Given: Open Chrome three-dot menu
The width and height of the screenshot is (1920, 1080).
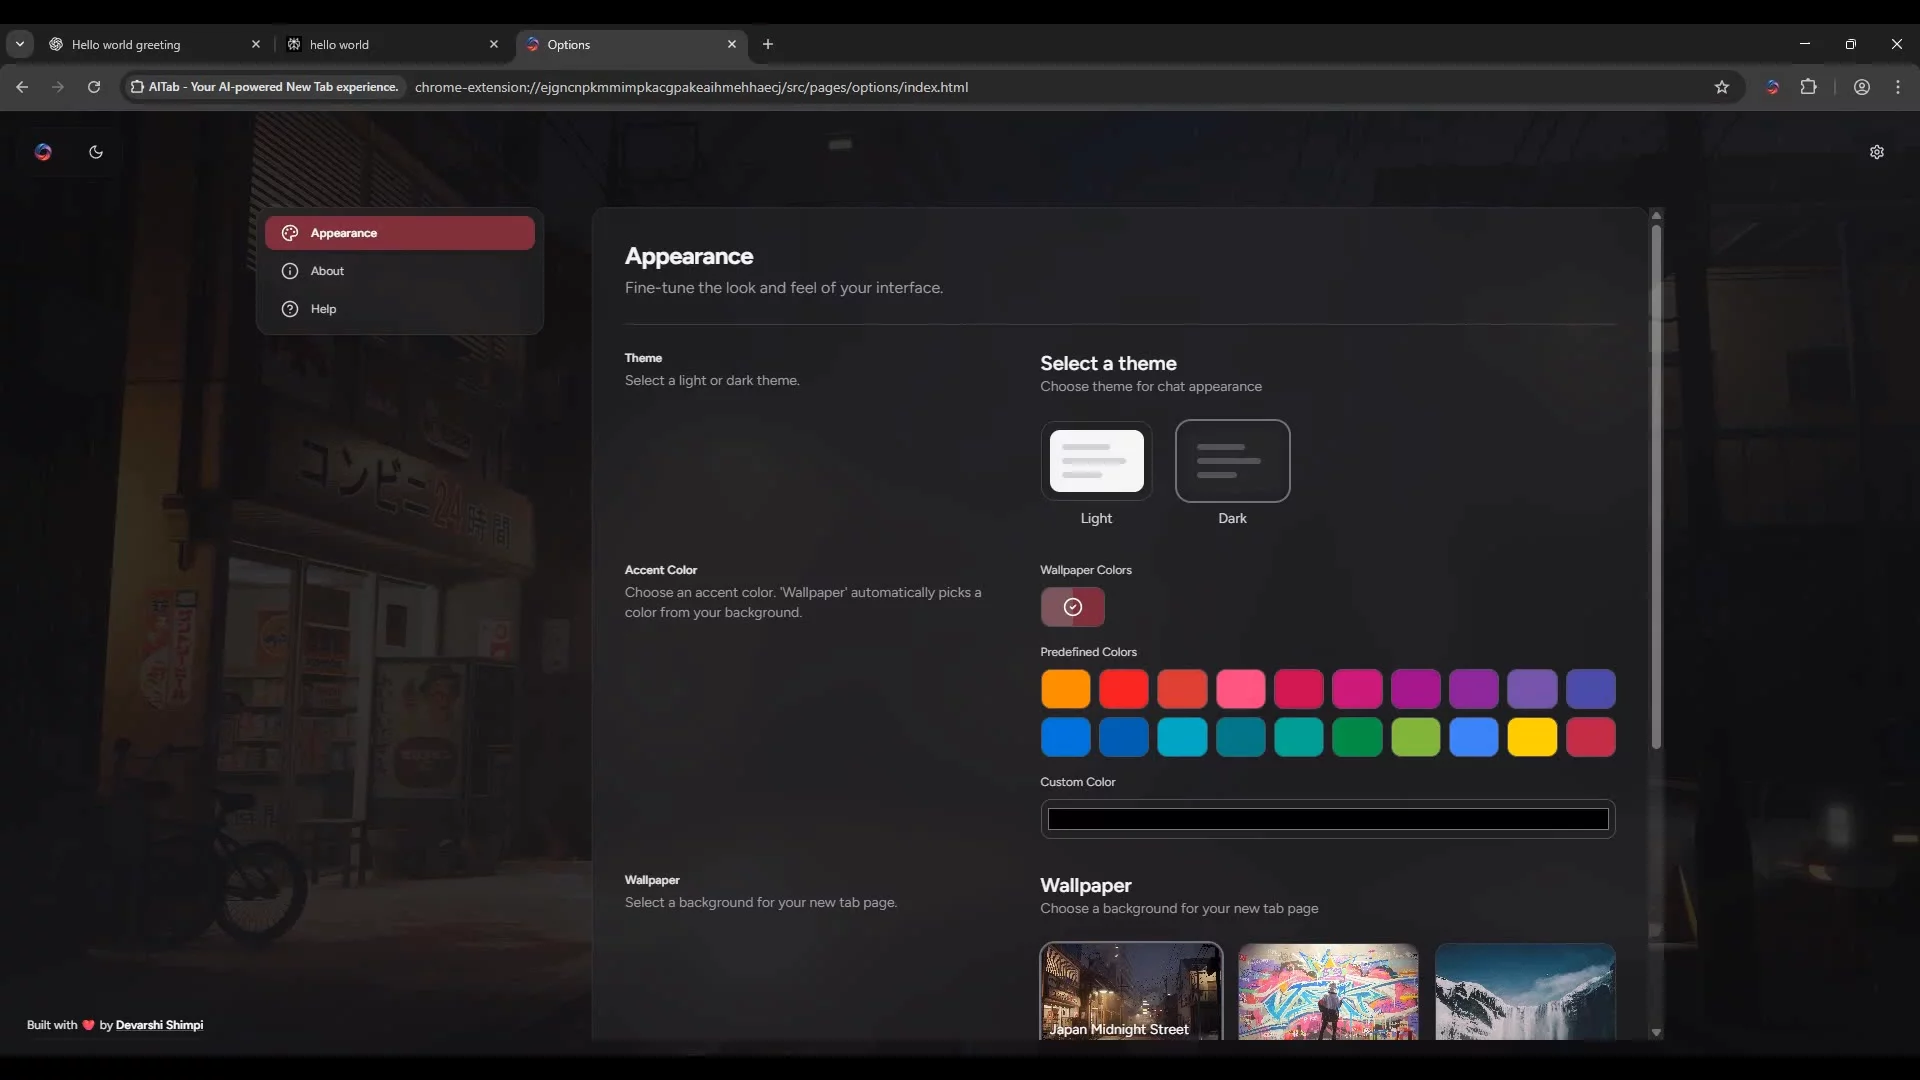Looking at the screenshot, I should coord(1898,87).
